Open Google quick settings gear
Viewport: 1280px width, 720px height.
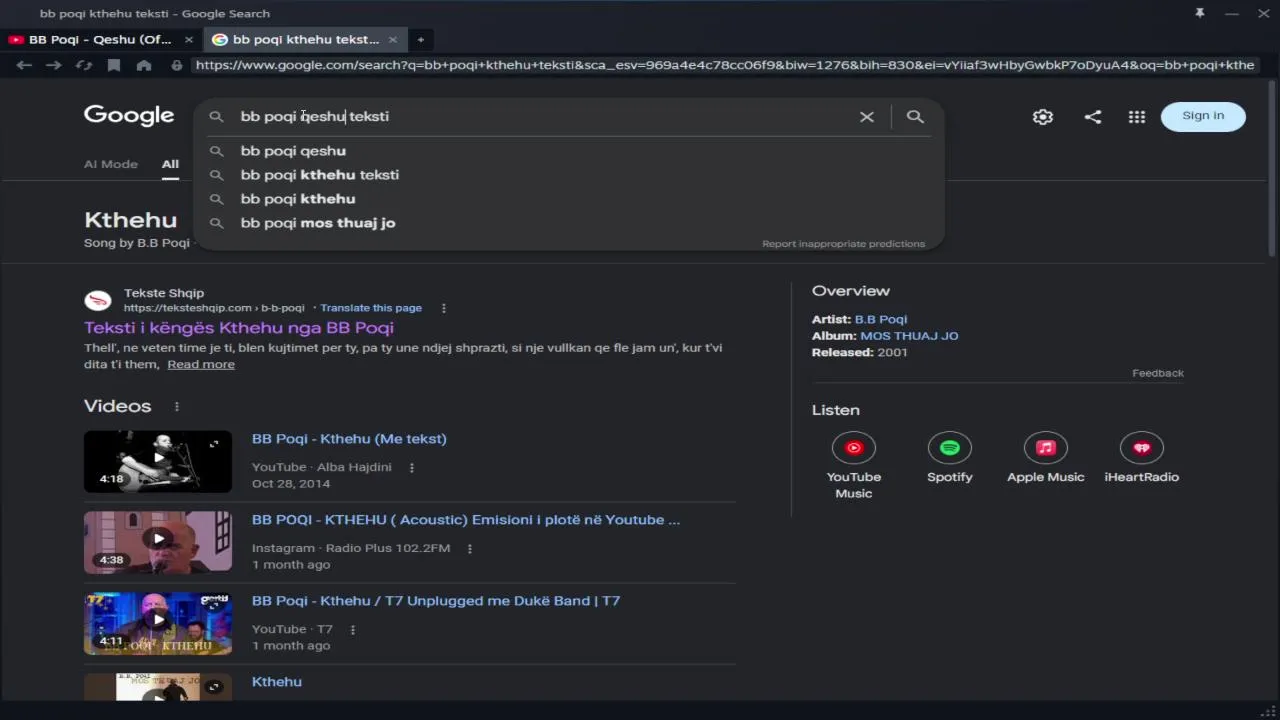pyautogui.click(x=1043, y=117)
